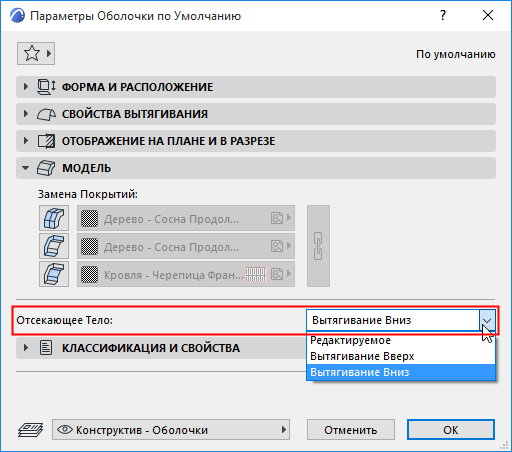The image size is (512, 452).
Task: Select Вытягивание Вверх from the dropdown list
Action: pyautogui.click(x=401, y=356)
